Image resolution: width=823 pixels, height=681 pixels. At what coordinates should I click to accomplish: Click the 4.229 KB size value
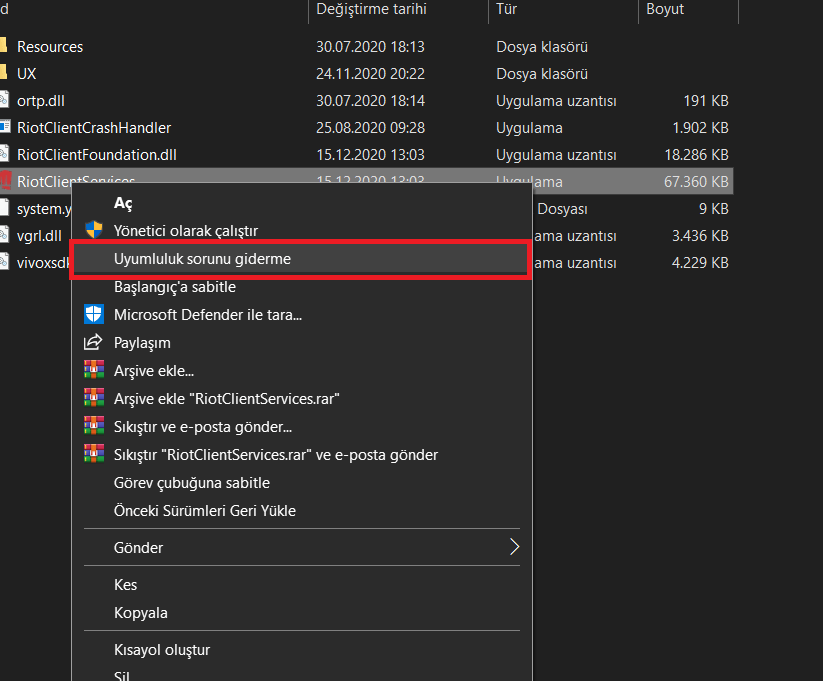coord(700,263)
